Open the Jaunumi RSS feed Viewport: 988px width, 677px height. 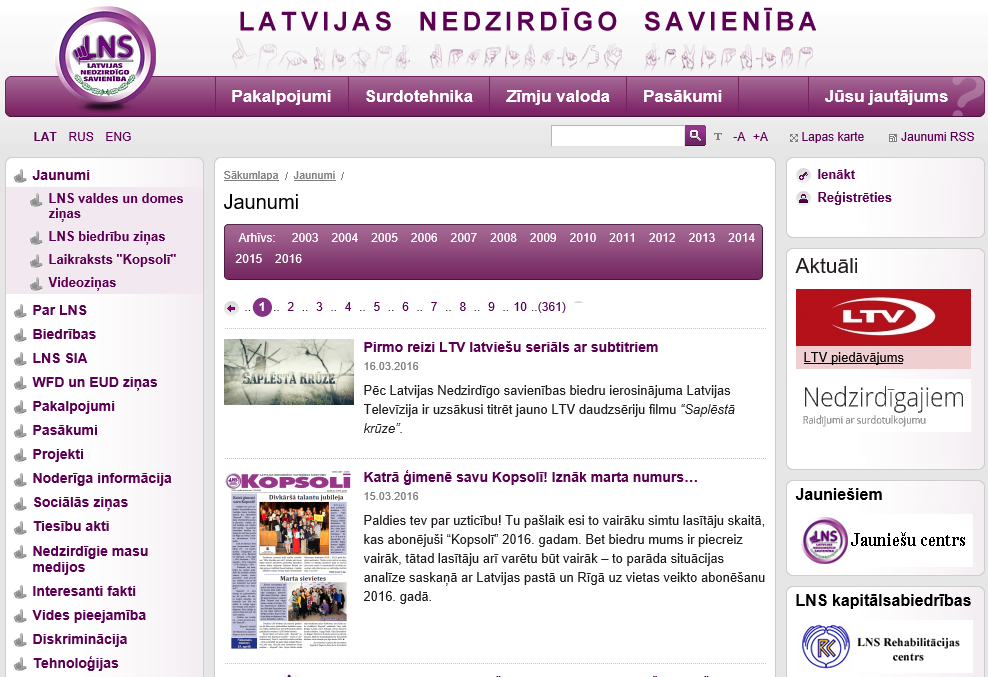pos(936,137)
